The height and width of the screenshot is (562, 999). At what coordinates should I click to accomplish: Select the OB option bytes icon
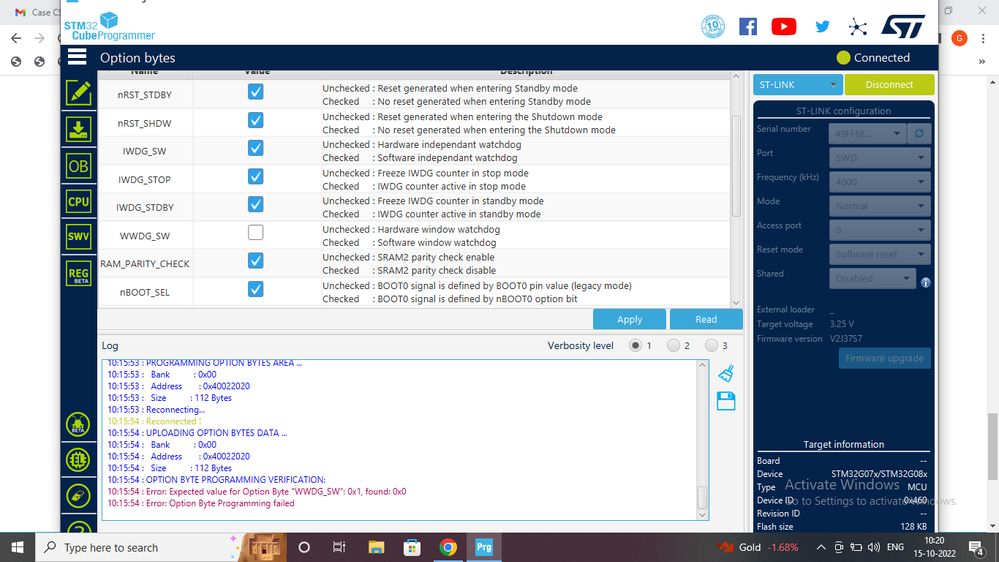(78, 166)
